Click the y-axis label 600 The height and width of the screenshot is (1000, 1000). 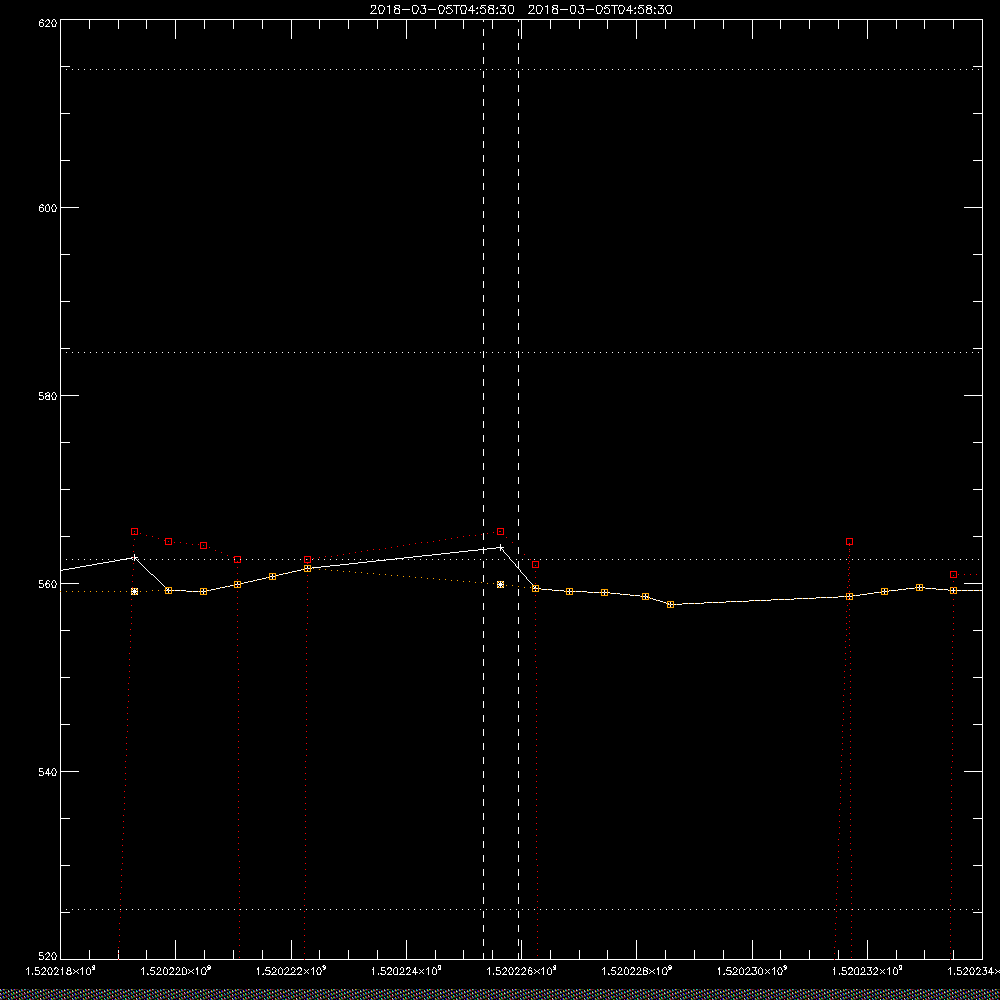coord(48,208)
